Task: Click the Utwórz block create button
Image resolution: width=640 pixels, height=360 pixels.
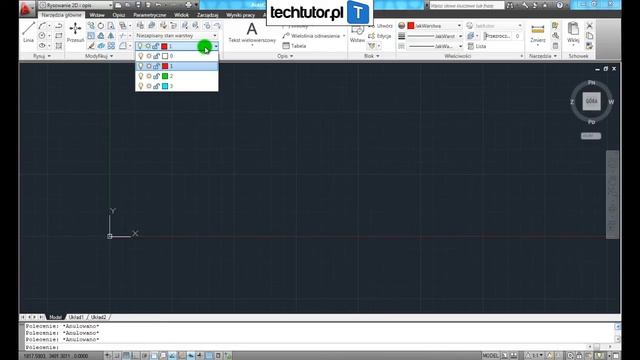Action: pos(380,26)
